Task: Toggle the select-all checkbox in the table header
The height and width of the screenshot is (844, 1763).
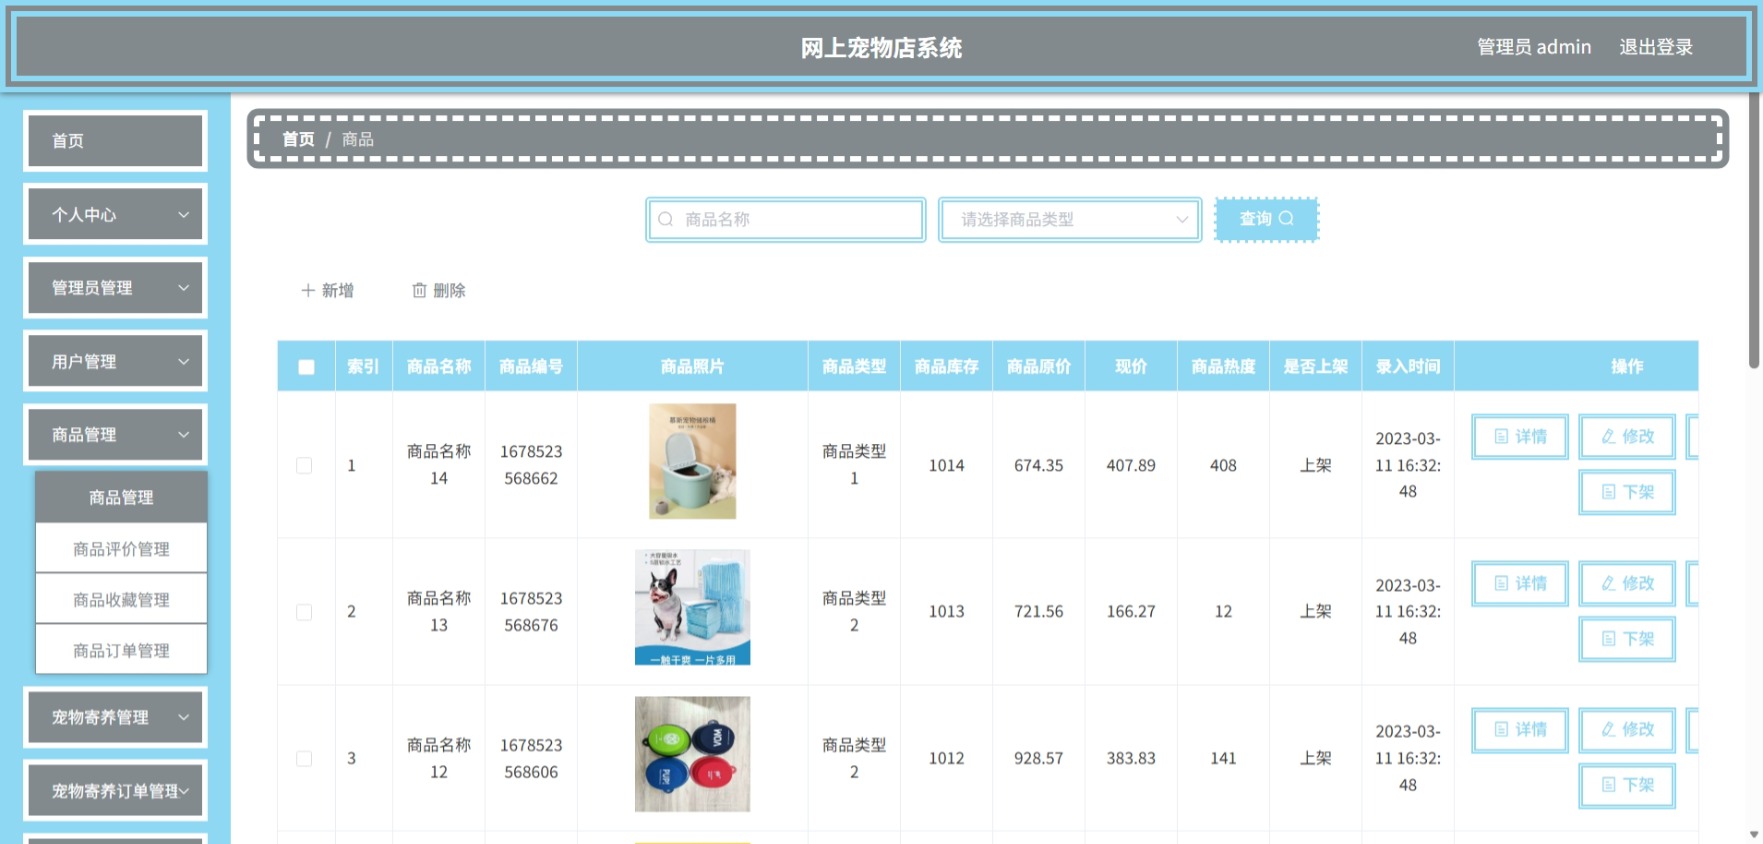Action: [x=306, y=367]
